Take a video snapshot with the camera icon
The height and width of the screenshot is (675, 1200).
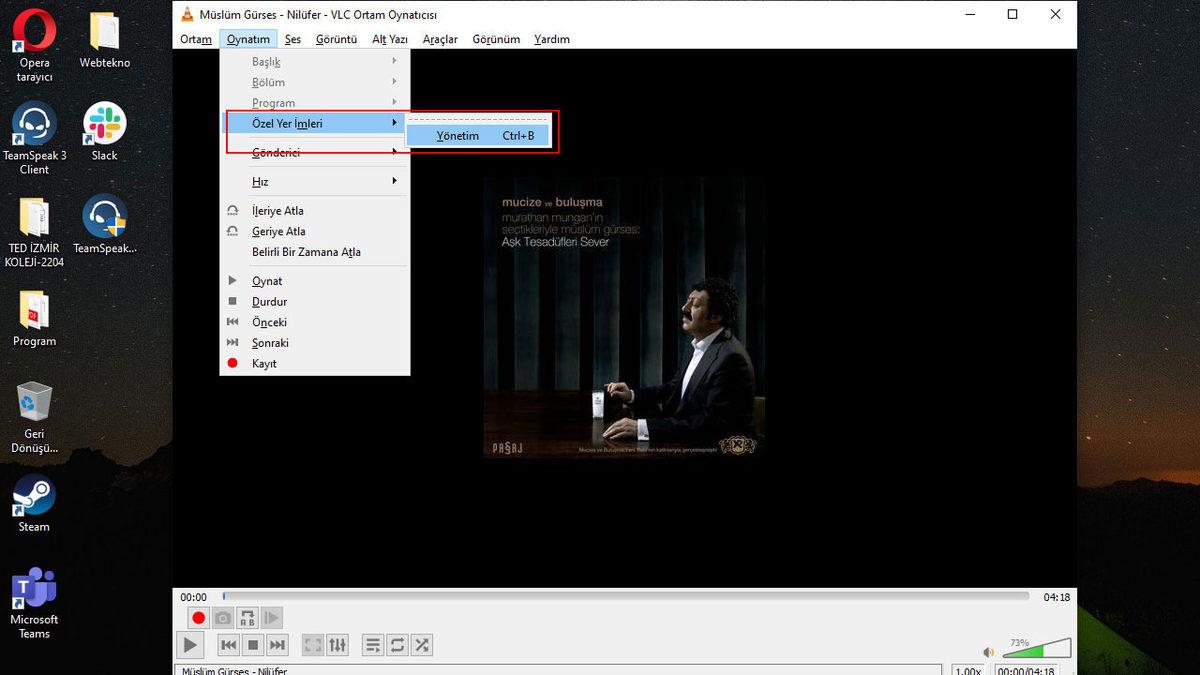pos(223,617)
